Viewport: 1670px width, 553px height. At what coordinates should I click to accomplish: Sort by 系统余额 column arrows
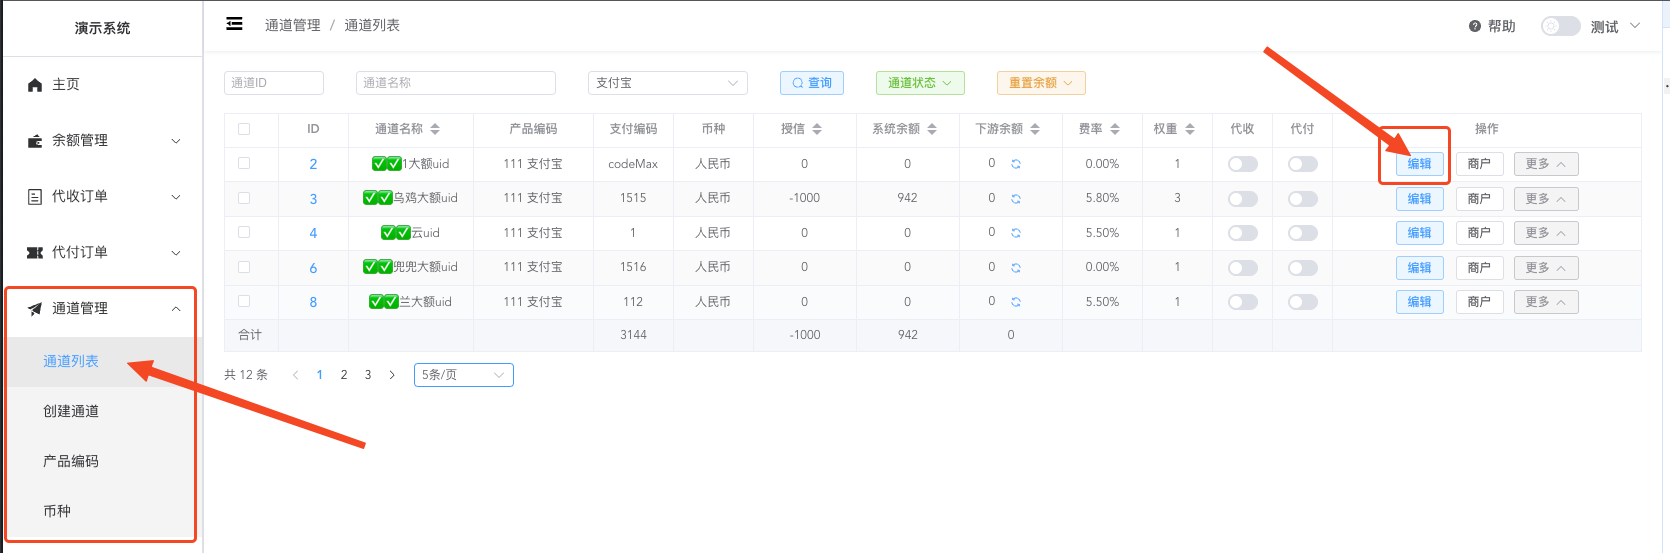tap(932, 129)
